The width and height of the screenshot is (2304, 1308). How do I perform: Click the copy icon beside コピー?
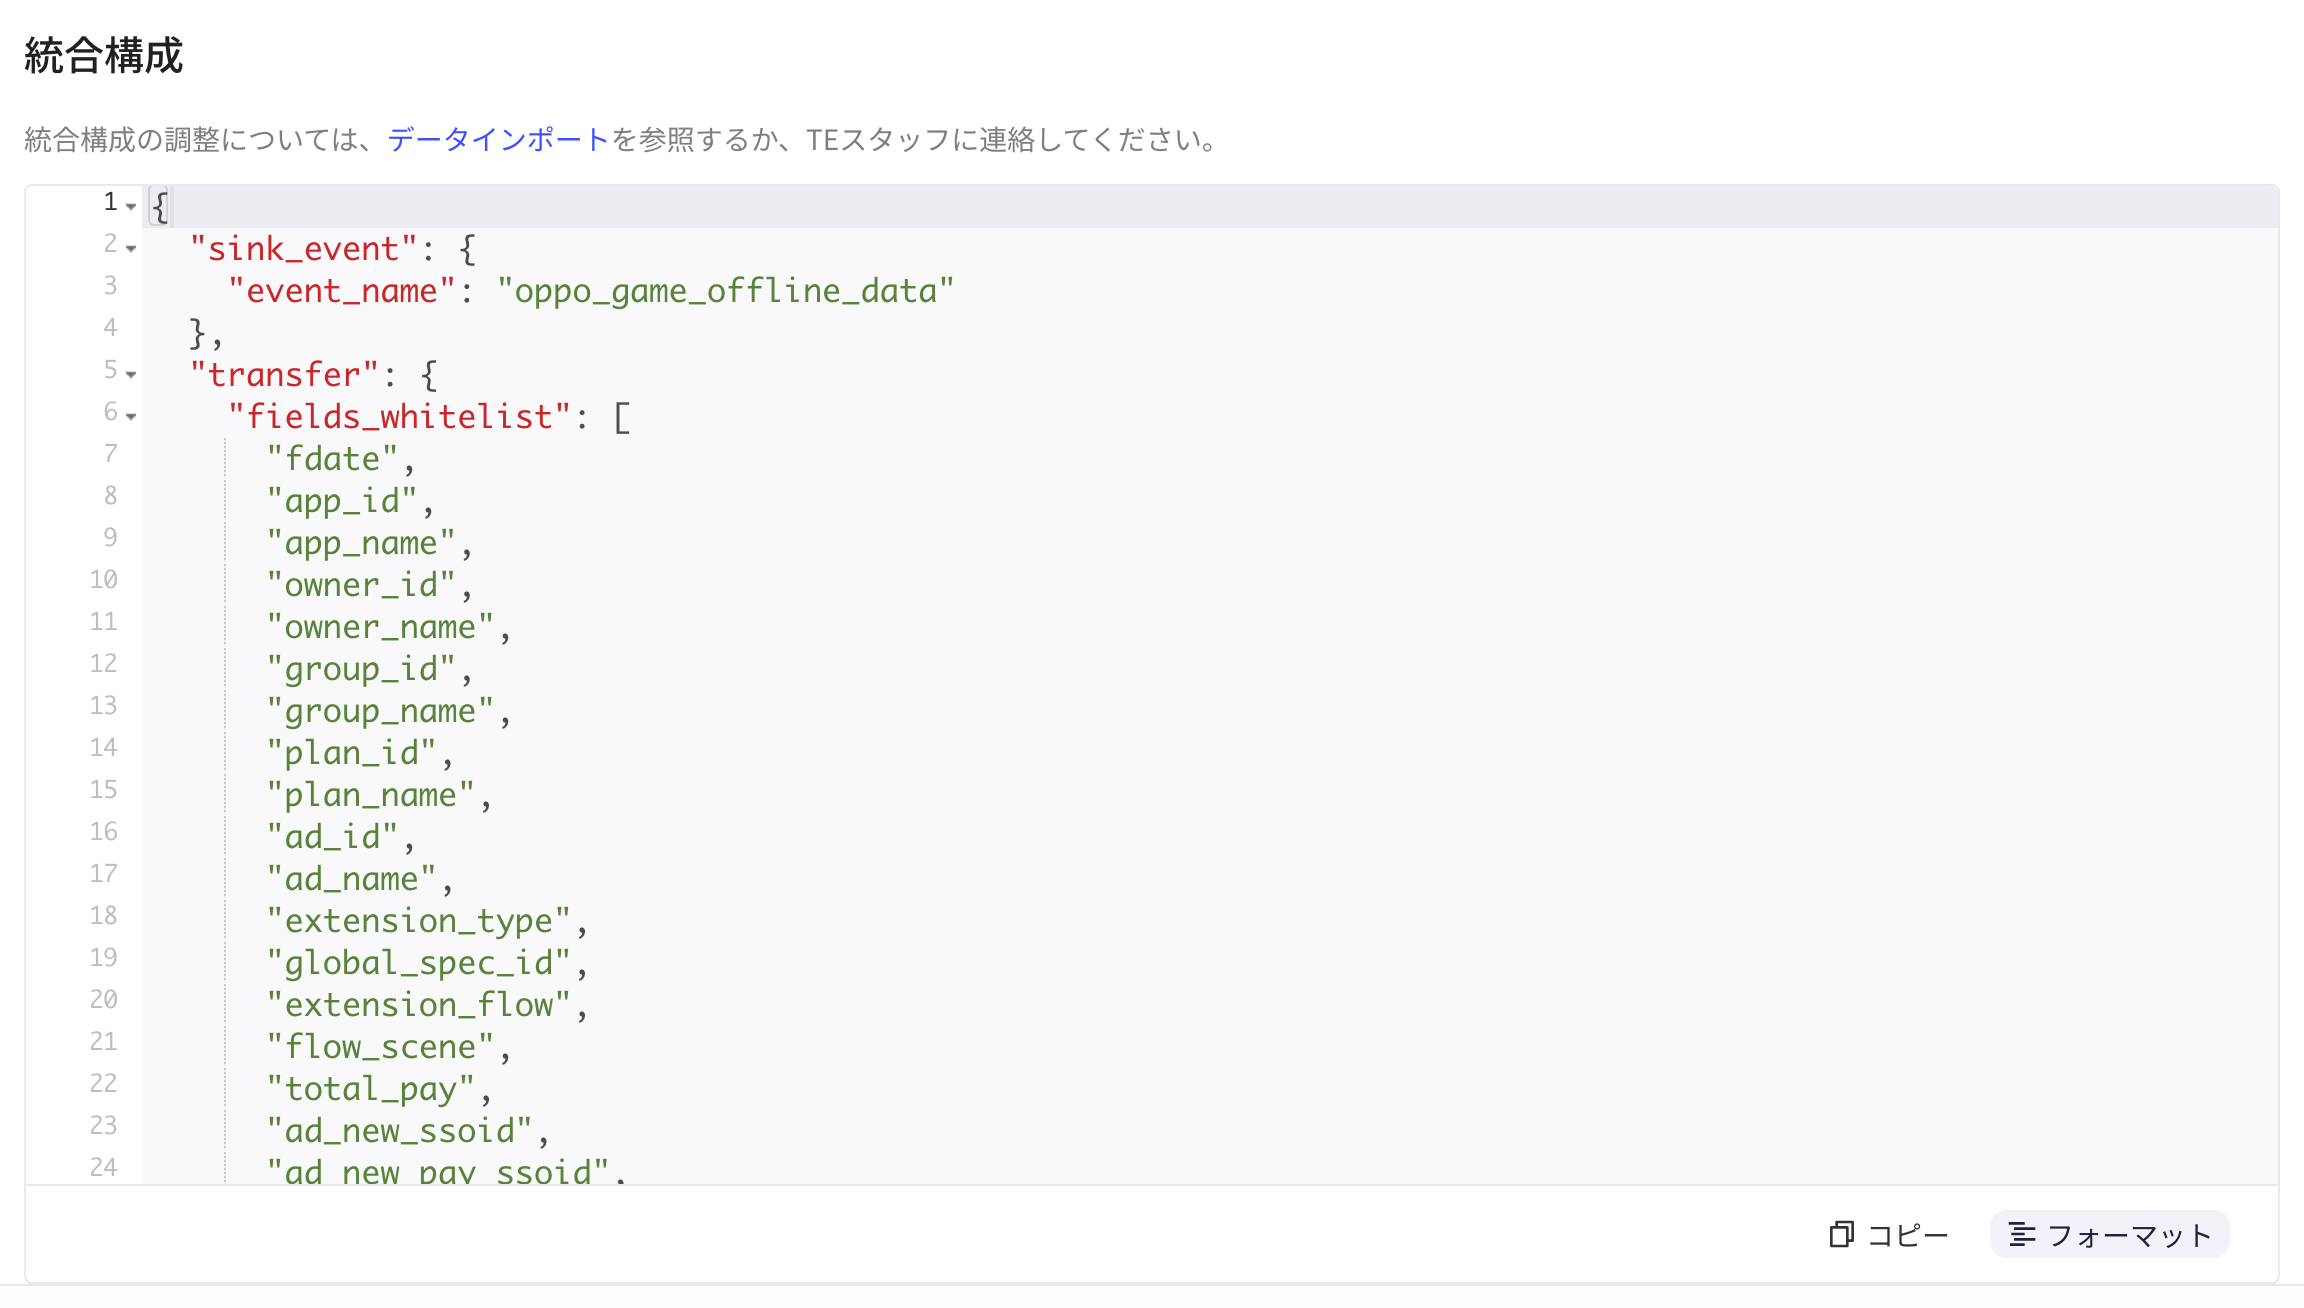coord(1841,1235)
